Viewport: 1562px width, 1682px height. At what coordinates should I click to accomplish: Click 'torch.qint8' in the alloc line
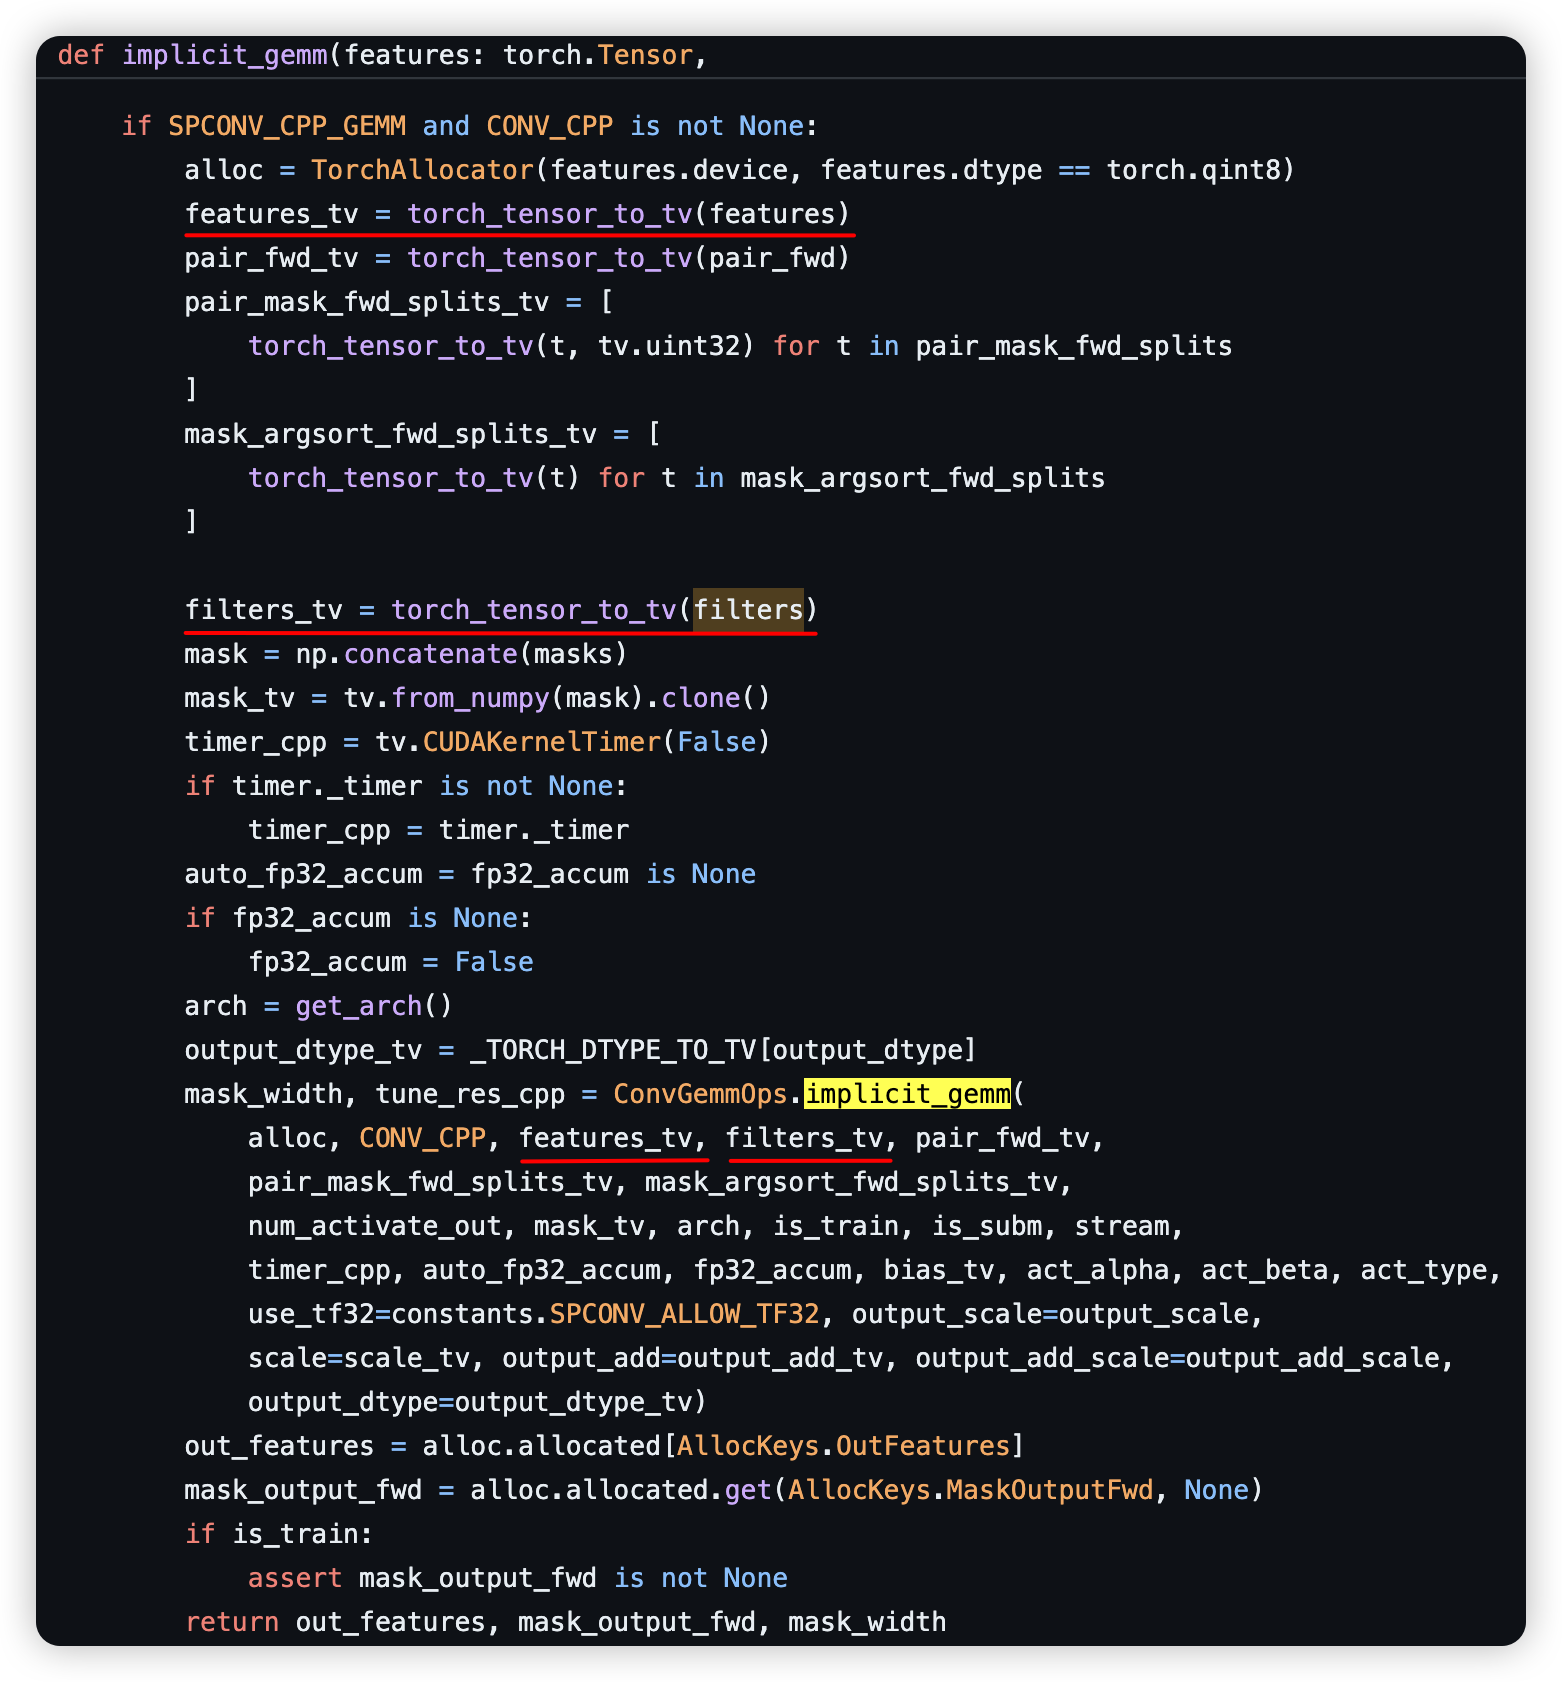(1194, 170)
